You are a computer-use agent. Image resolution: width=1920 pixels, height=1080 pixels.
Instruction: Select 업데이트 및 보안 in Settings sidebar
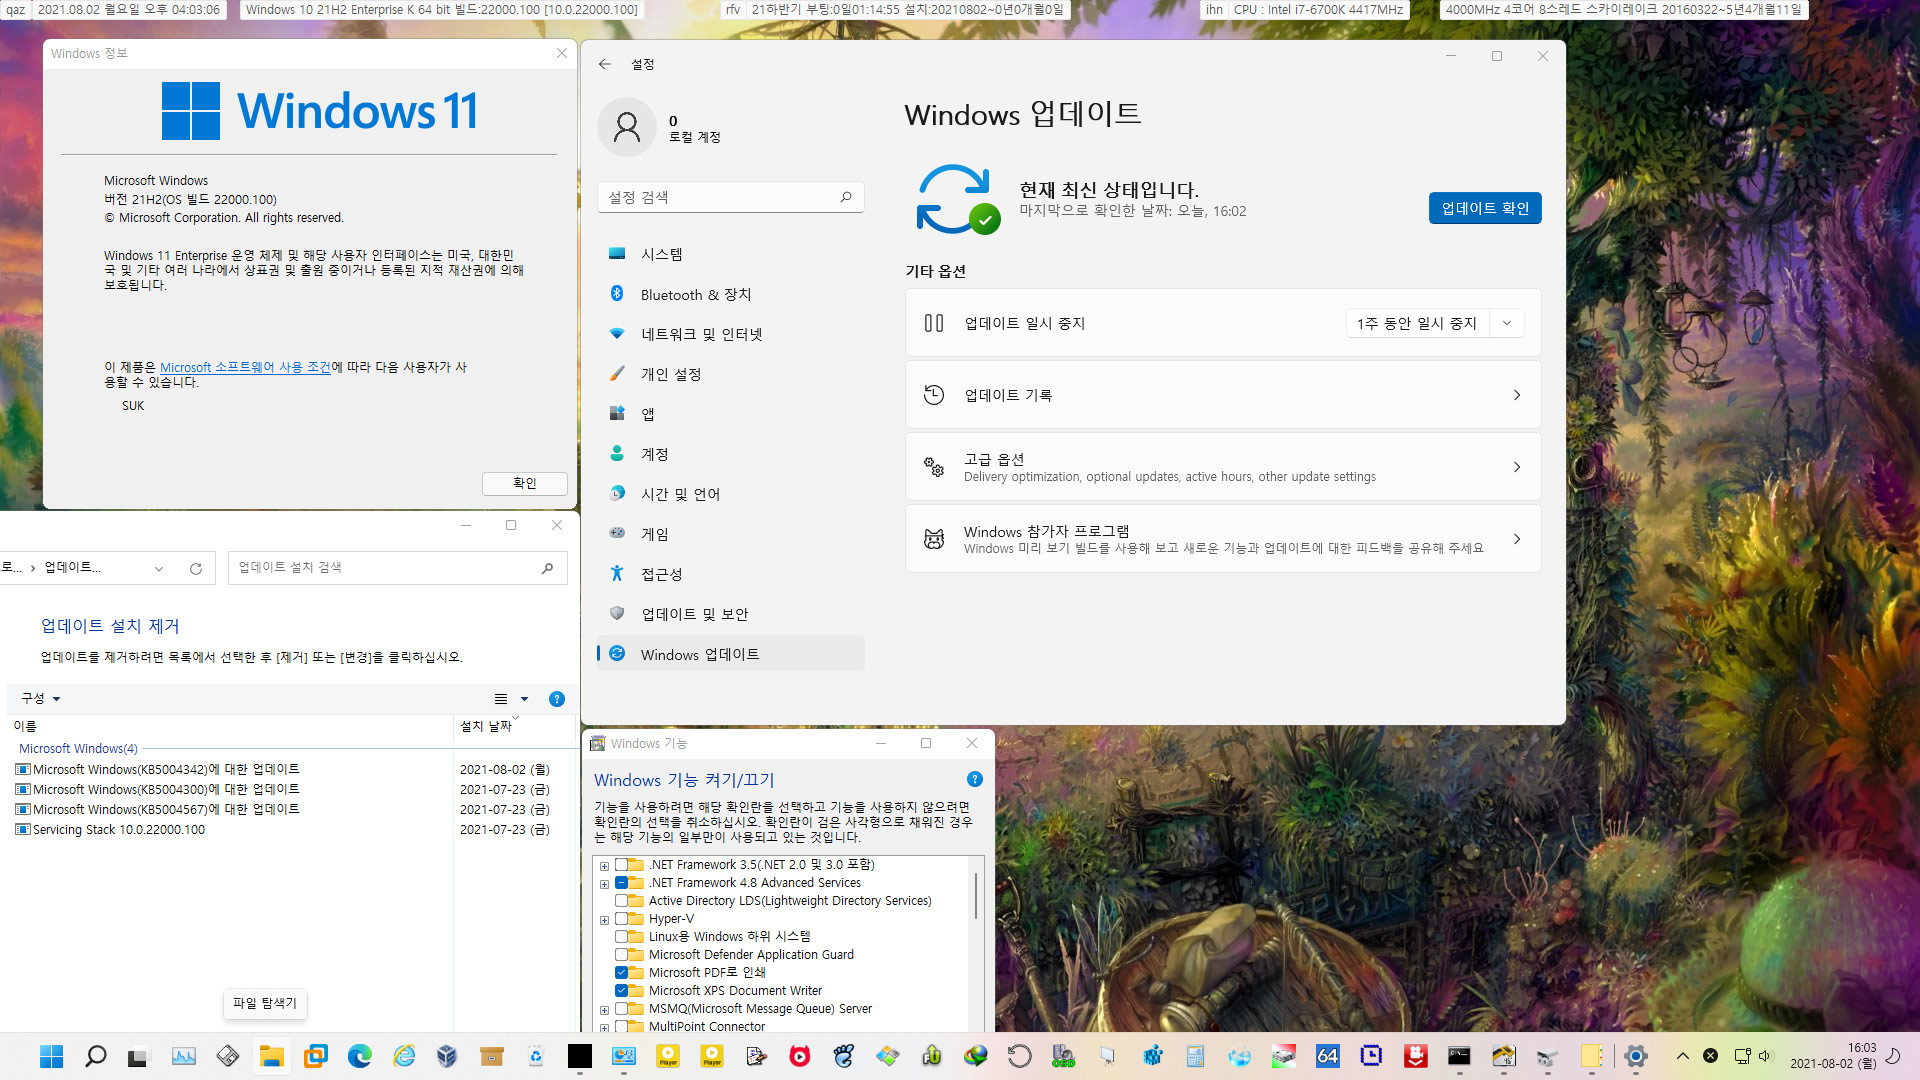(x=730, y=614)
